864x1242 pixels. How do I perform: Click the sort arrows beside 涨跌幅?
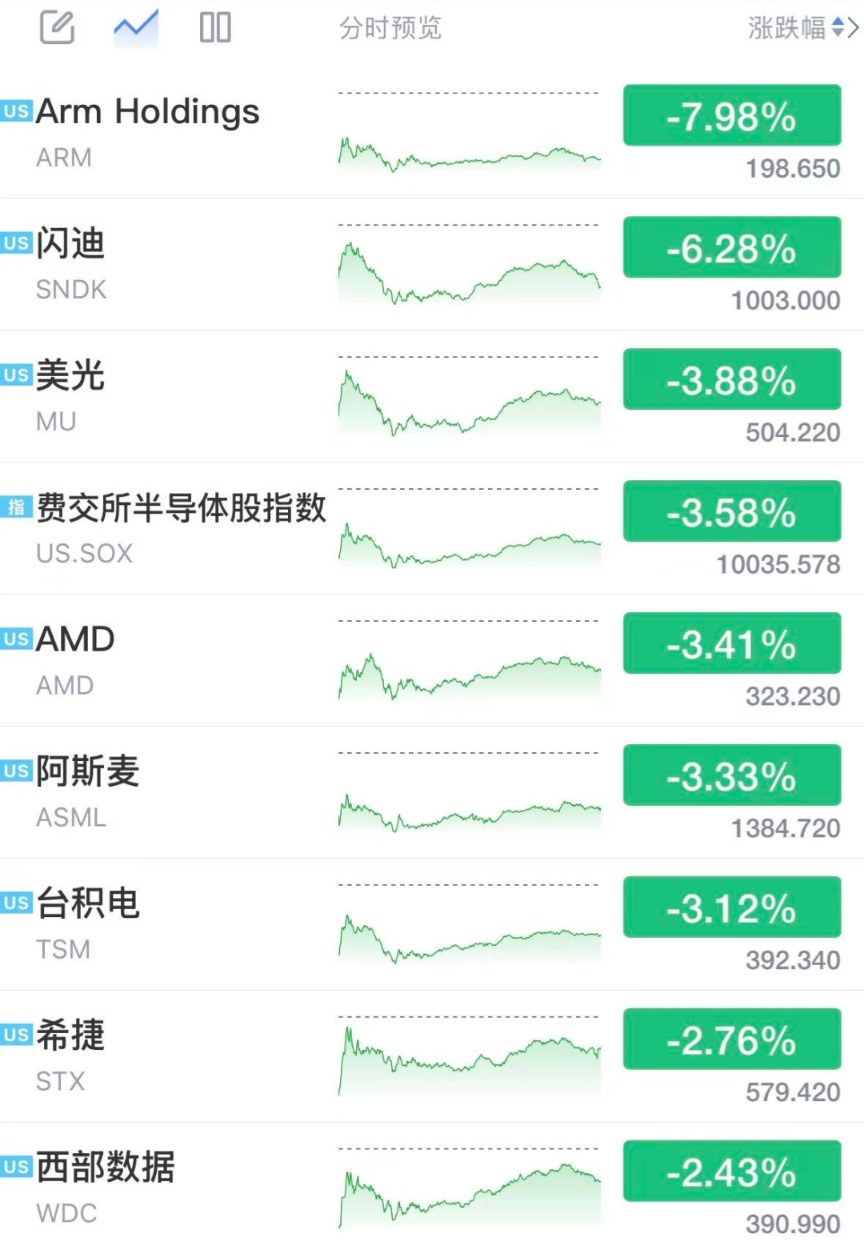pyautogui.click(x=837, y=28)
